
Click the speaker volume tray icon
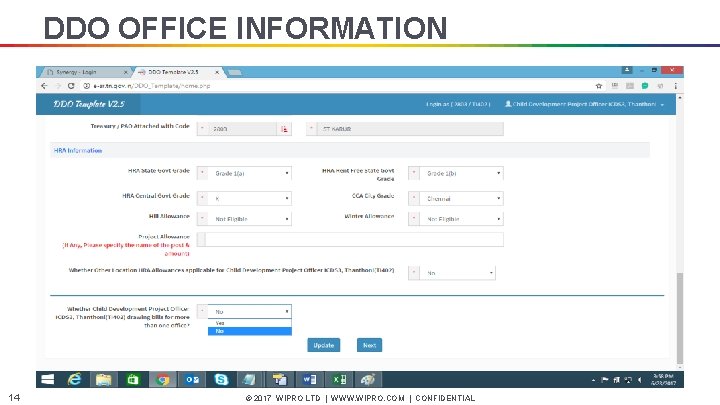[x=640, y=380]
